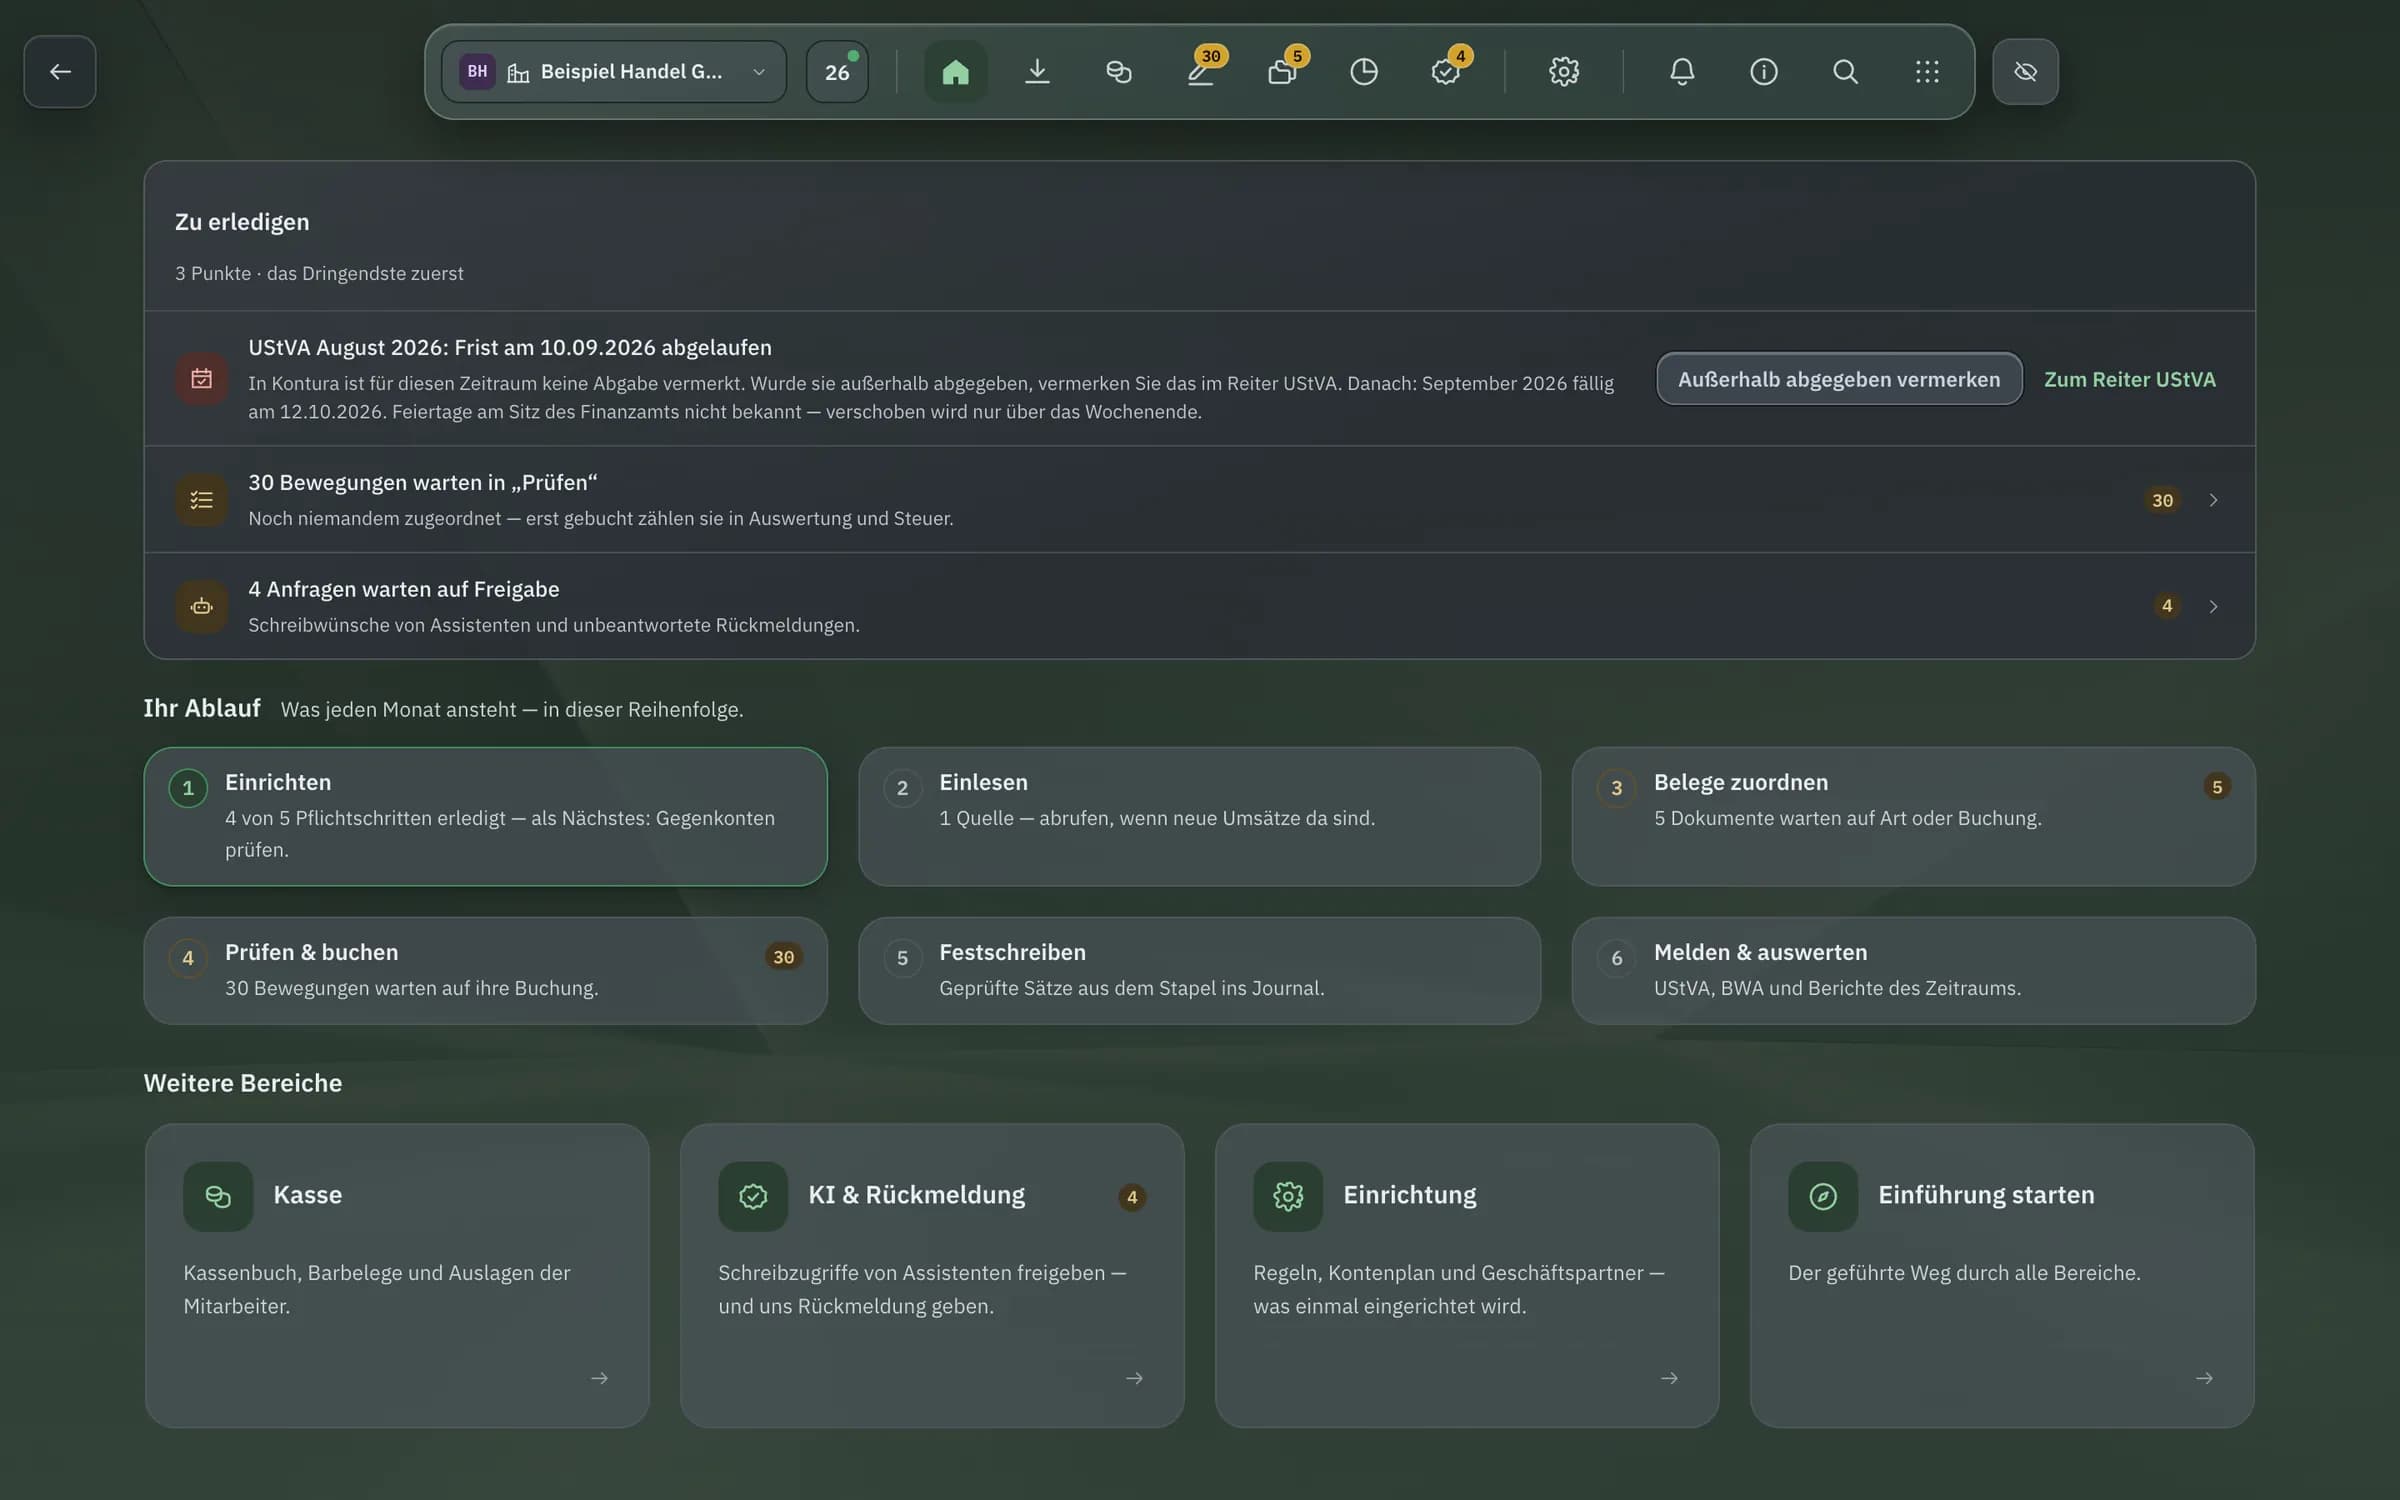The height and width of the screenshot is (1500, 2400).
Task: Open the Kasse coins icon in toolbar
Action: point(1119,71)
